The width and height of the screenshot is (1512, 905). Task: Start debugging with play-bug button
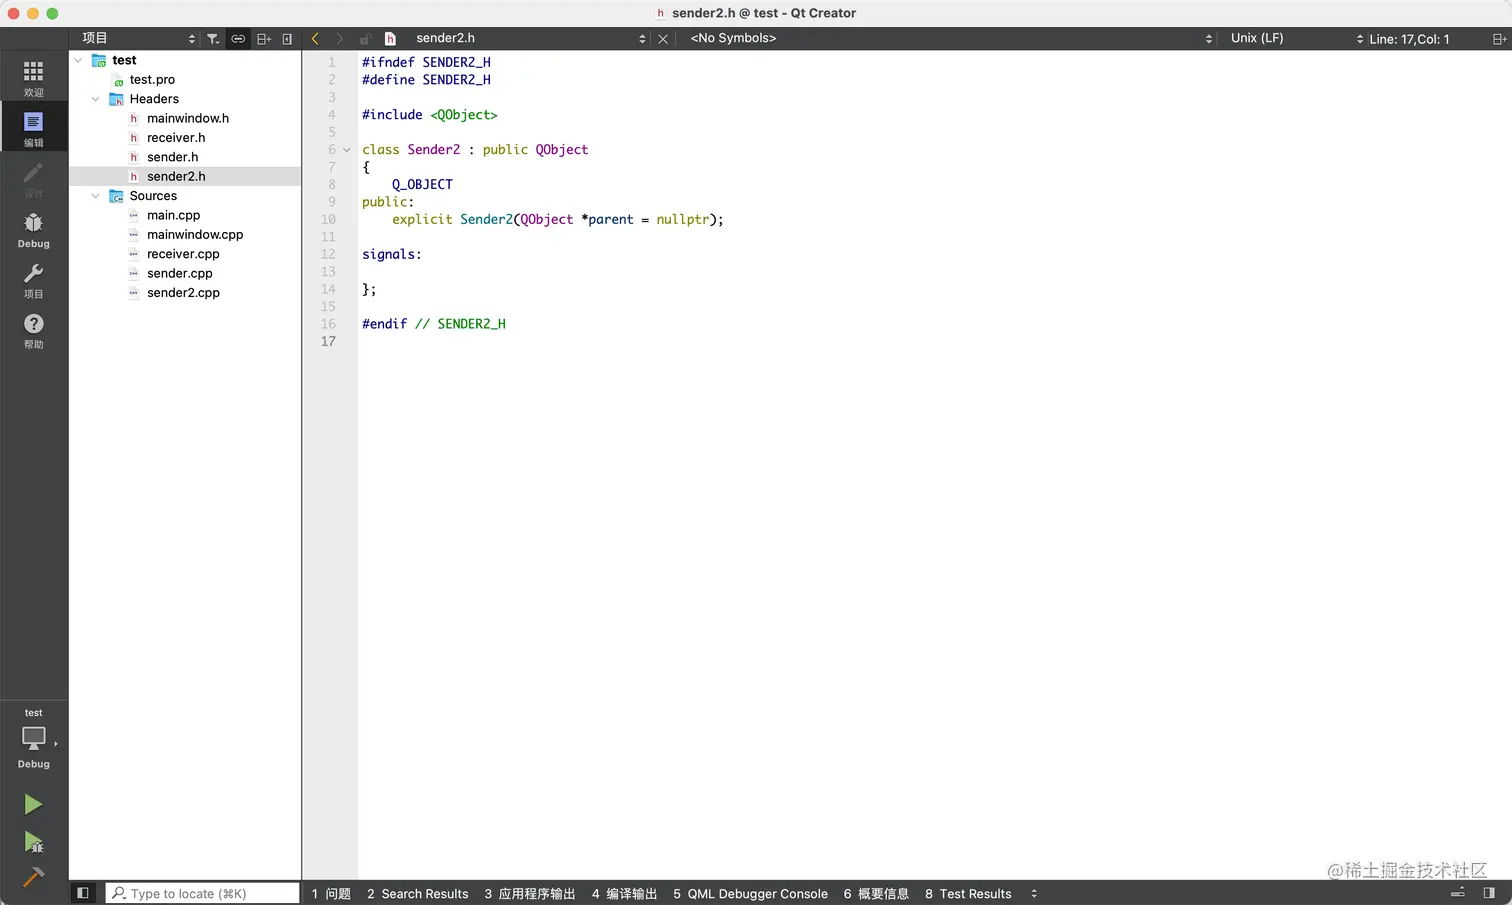pyautogui.click(x=33, y=842)
